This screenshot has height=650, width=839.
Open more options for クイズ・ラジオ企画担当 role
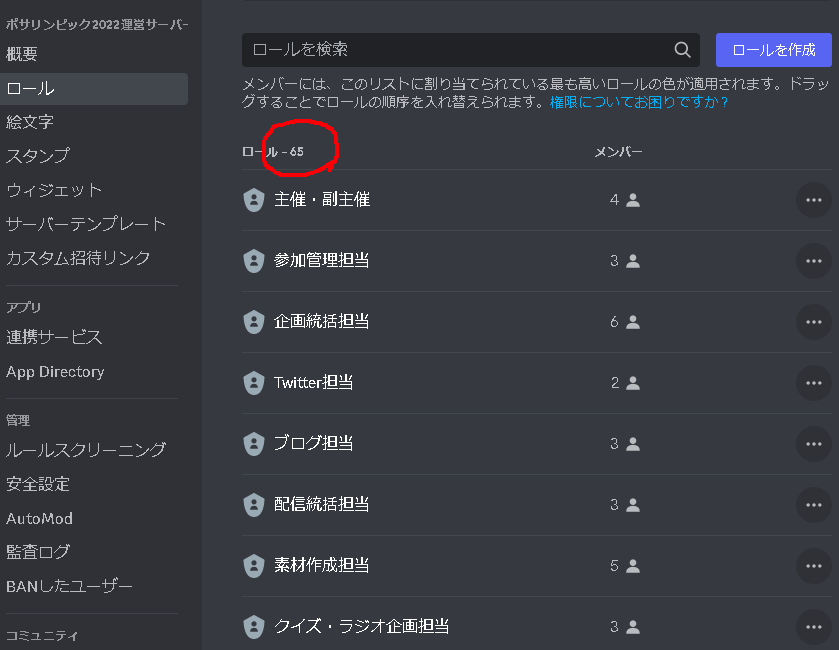coord(813,627)
